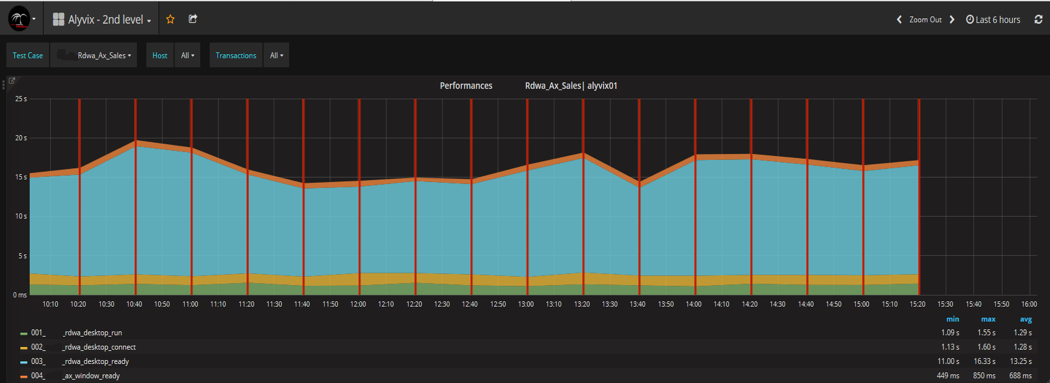
Task: Star this dashboard as favorite
Action: 170,19
